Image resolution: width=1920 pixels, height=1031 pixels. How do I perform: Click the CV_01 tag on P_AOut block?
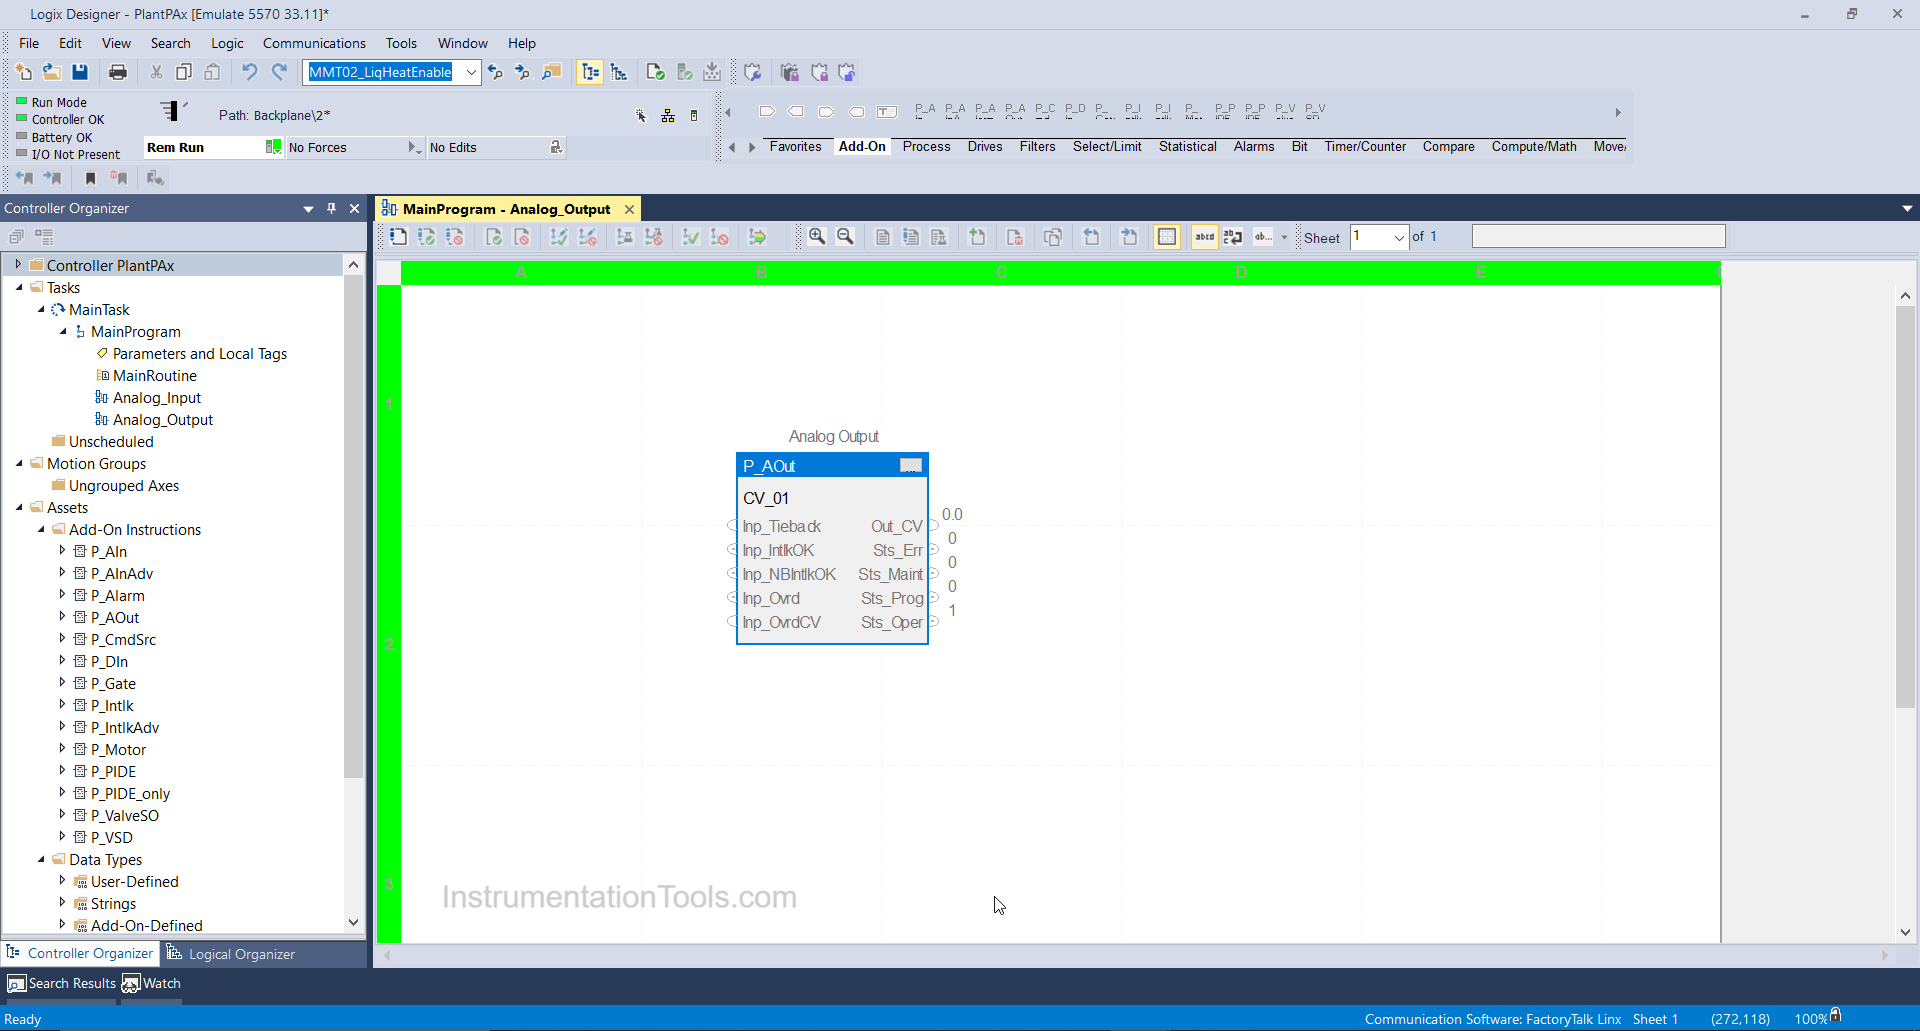click(x=766, y=498)
